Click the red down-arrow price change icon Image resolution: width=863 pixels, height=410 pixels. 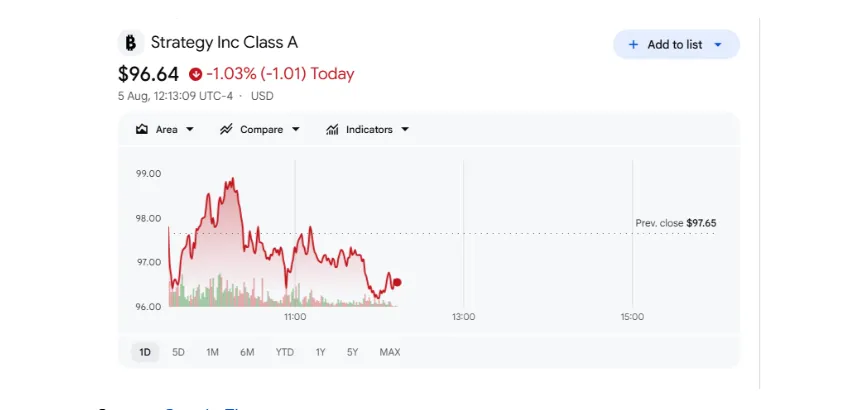click(x=195, y=74)
